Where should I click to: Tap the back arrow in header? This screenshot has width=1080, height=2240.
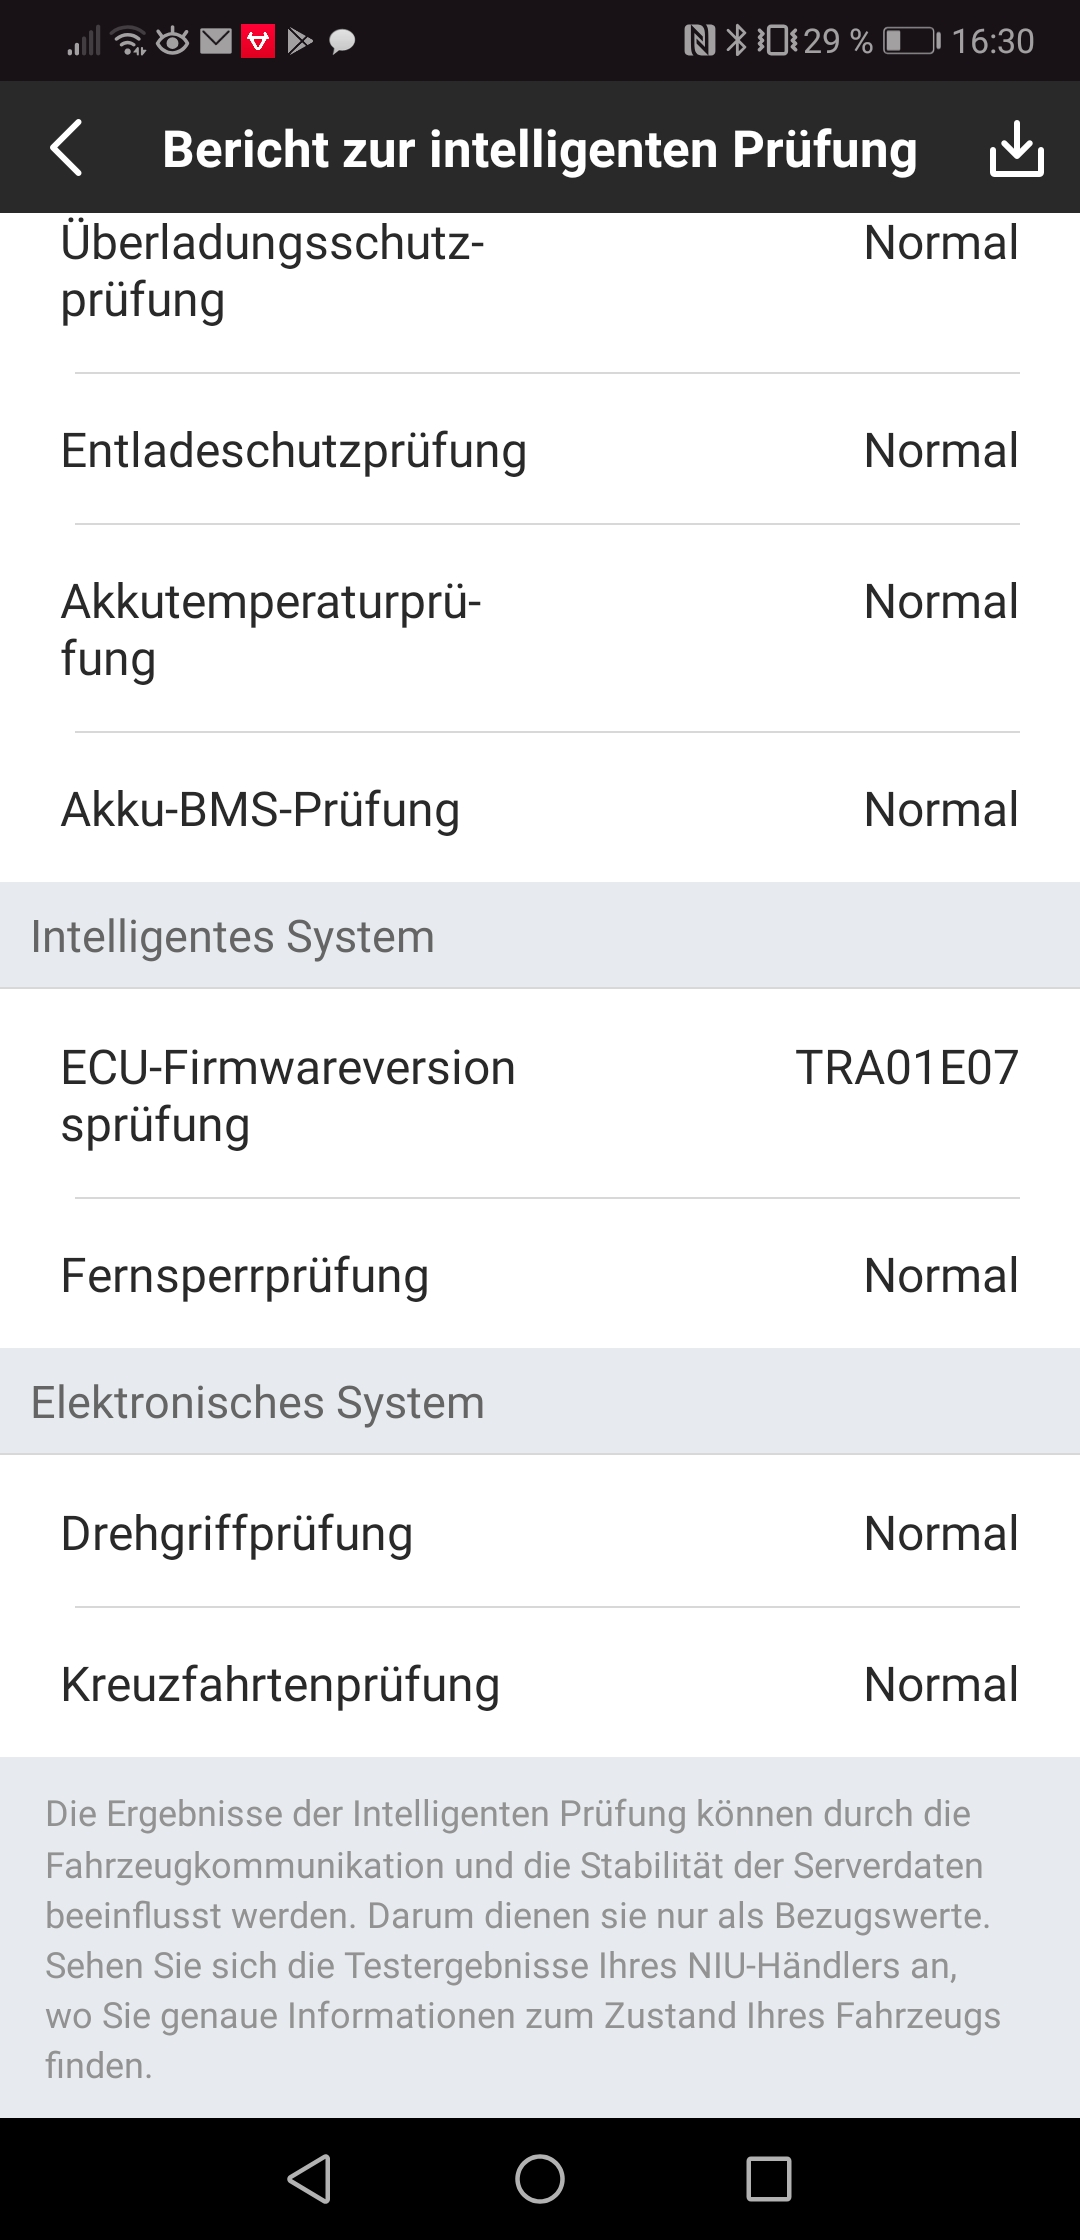(67, 148)
